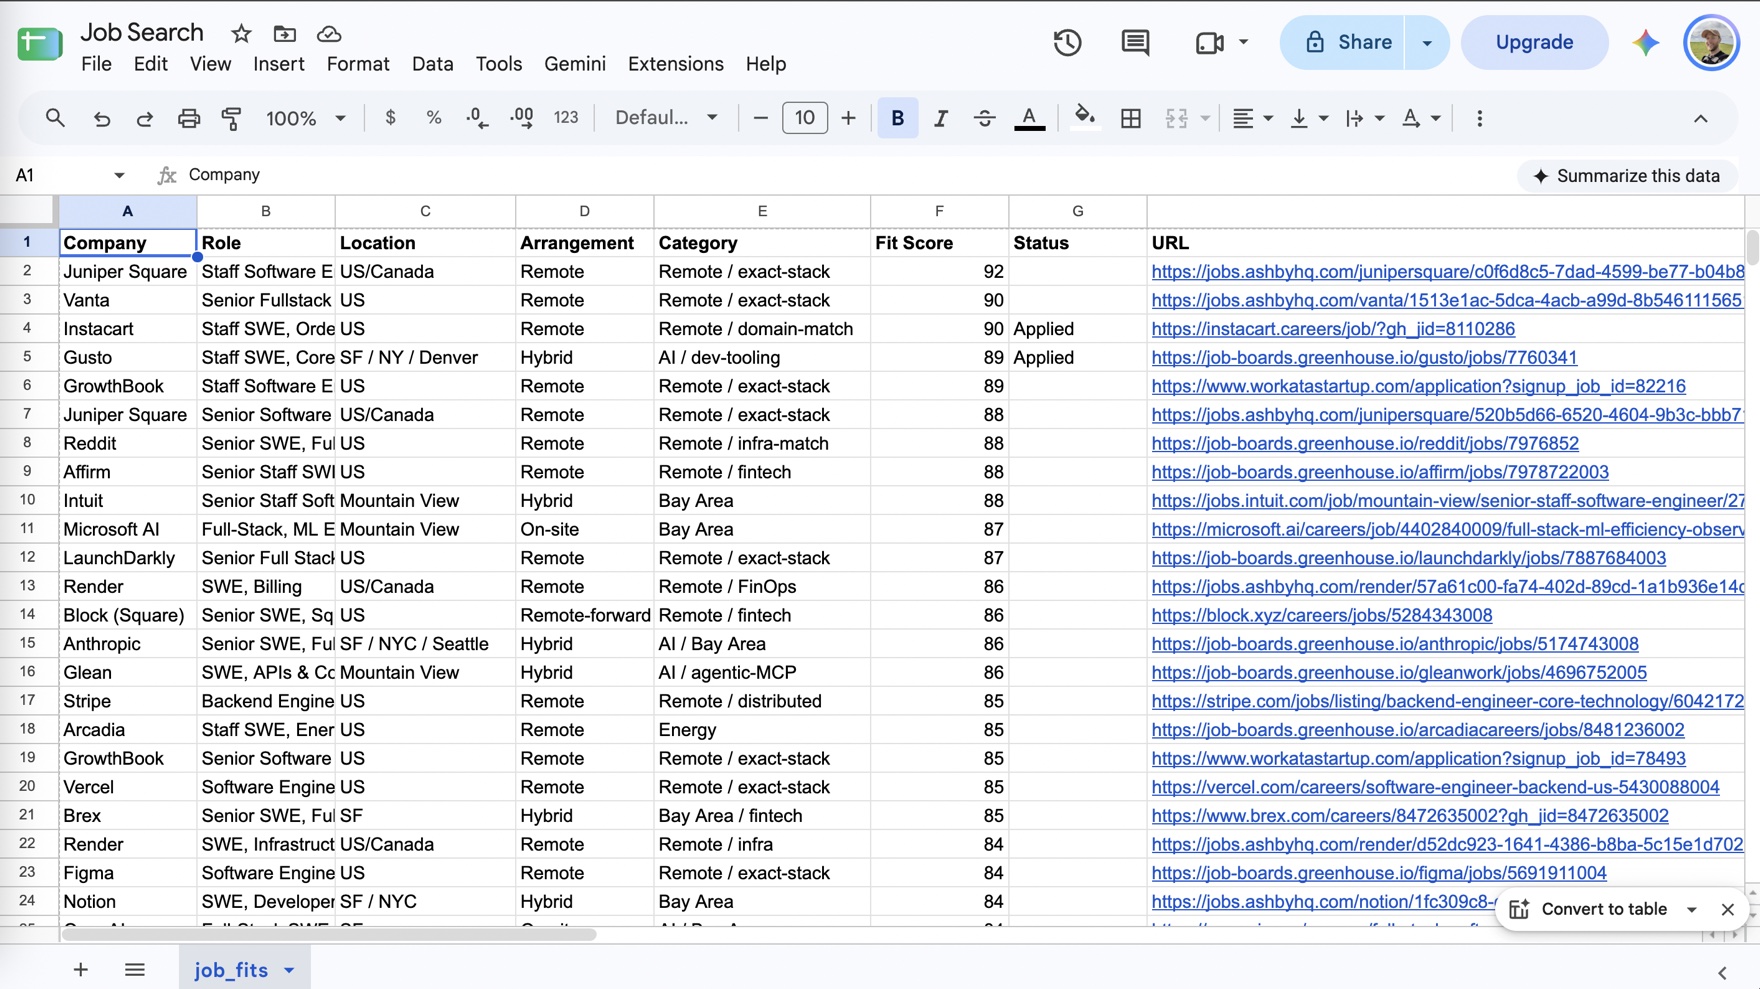Viewport: 1760px width, 989px height.
Task: Open the Extensions menu
Action: pos(675,64)
